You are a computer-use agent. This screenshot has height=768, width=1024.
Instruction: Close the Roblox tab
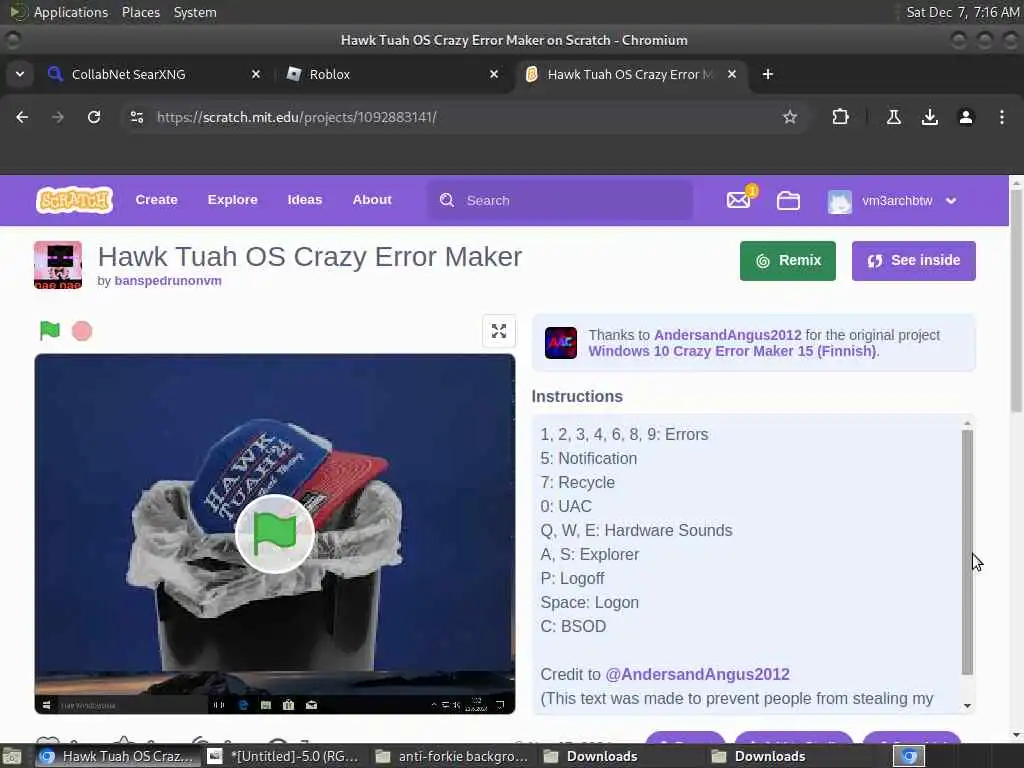tap(494, 74)
